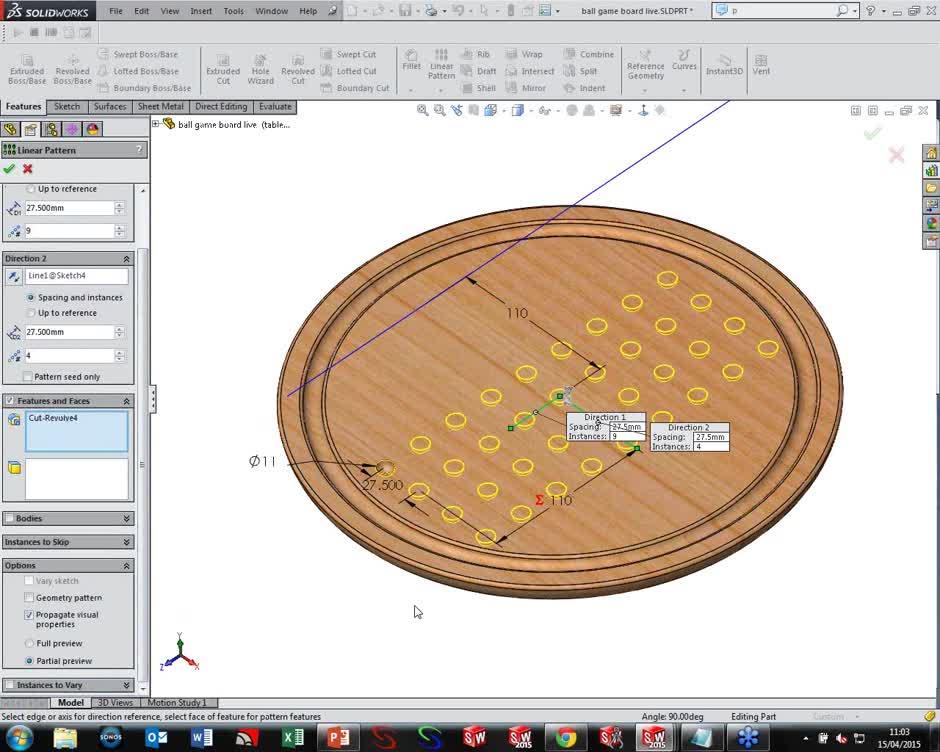Switch to the Sheet Metal tab

coord(160,107)
